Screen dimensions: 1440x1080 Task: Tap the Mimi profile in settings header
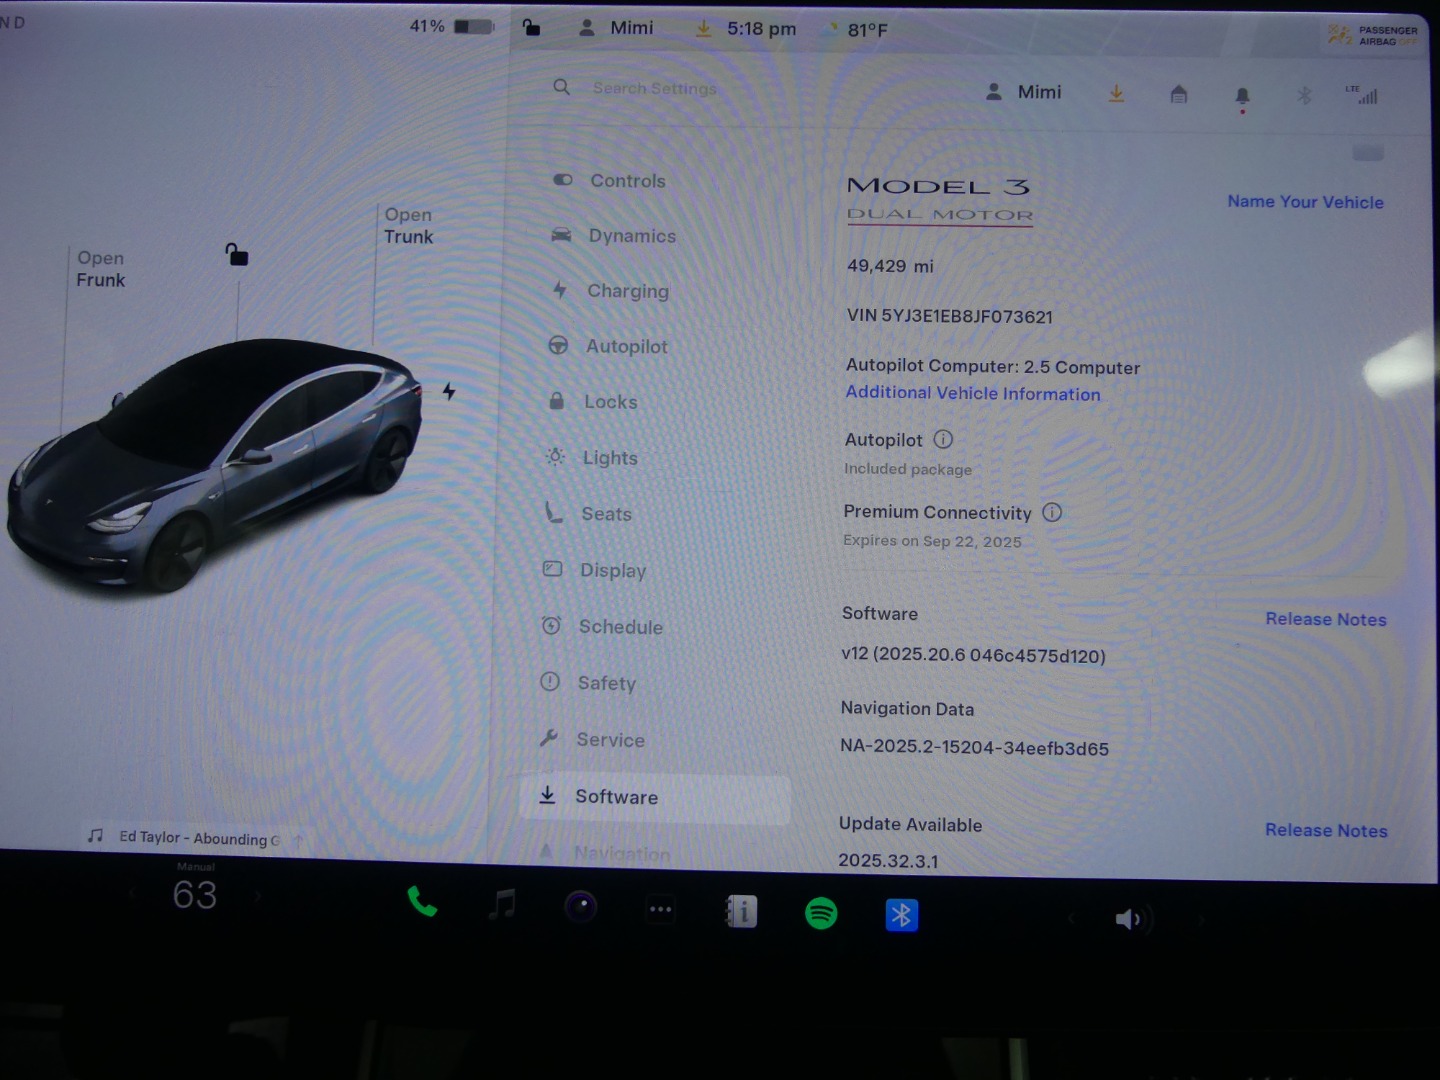1024,92
